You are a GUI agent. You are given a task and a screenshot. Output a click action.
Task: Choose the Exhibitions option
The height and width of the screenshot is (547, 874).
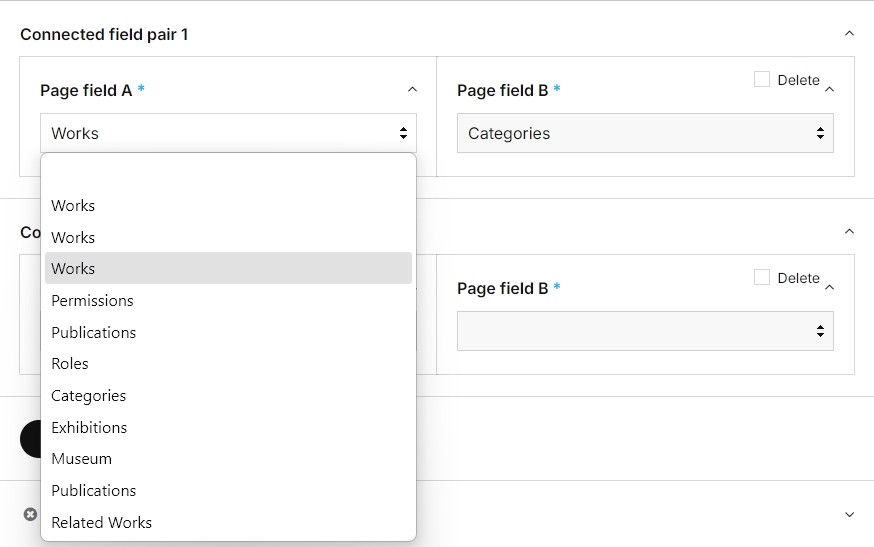click(89, 427)
